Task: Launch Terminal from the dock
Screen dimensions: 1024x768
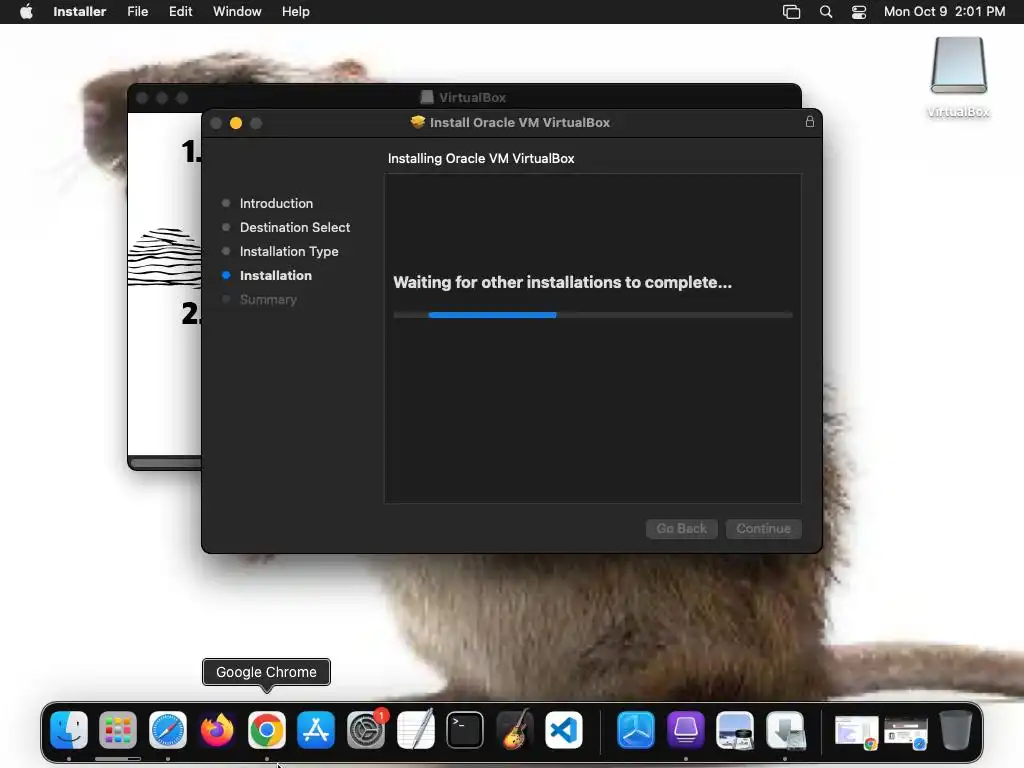Action: pyautogui.click(x=465, y=730)
